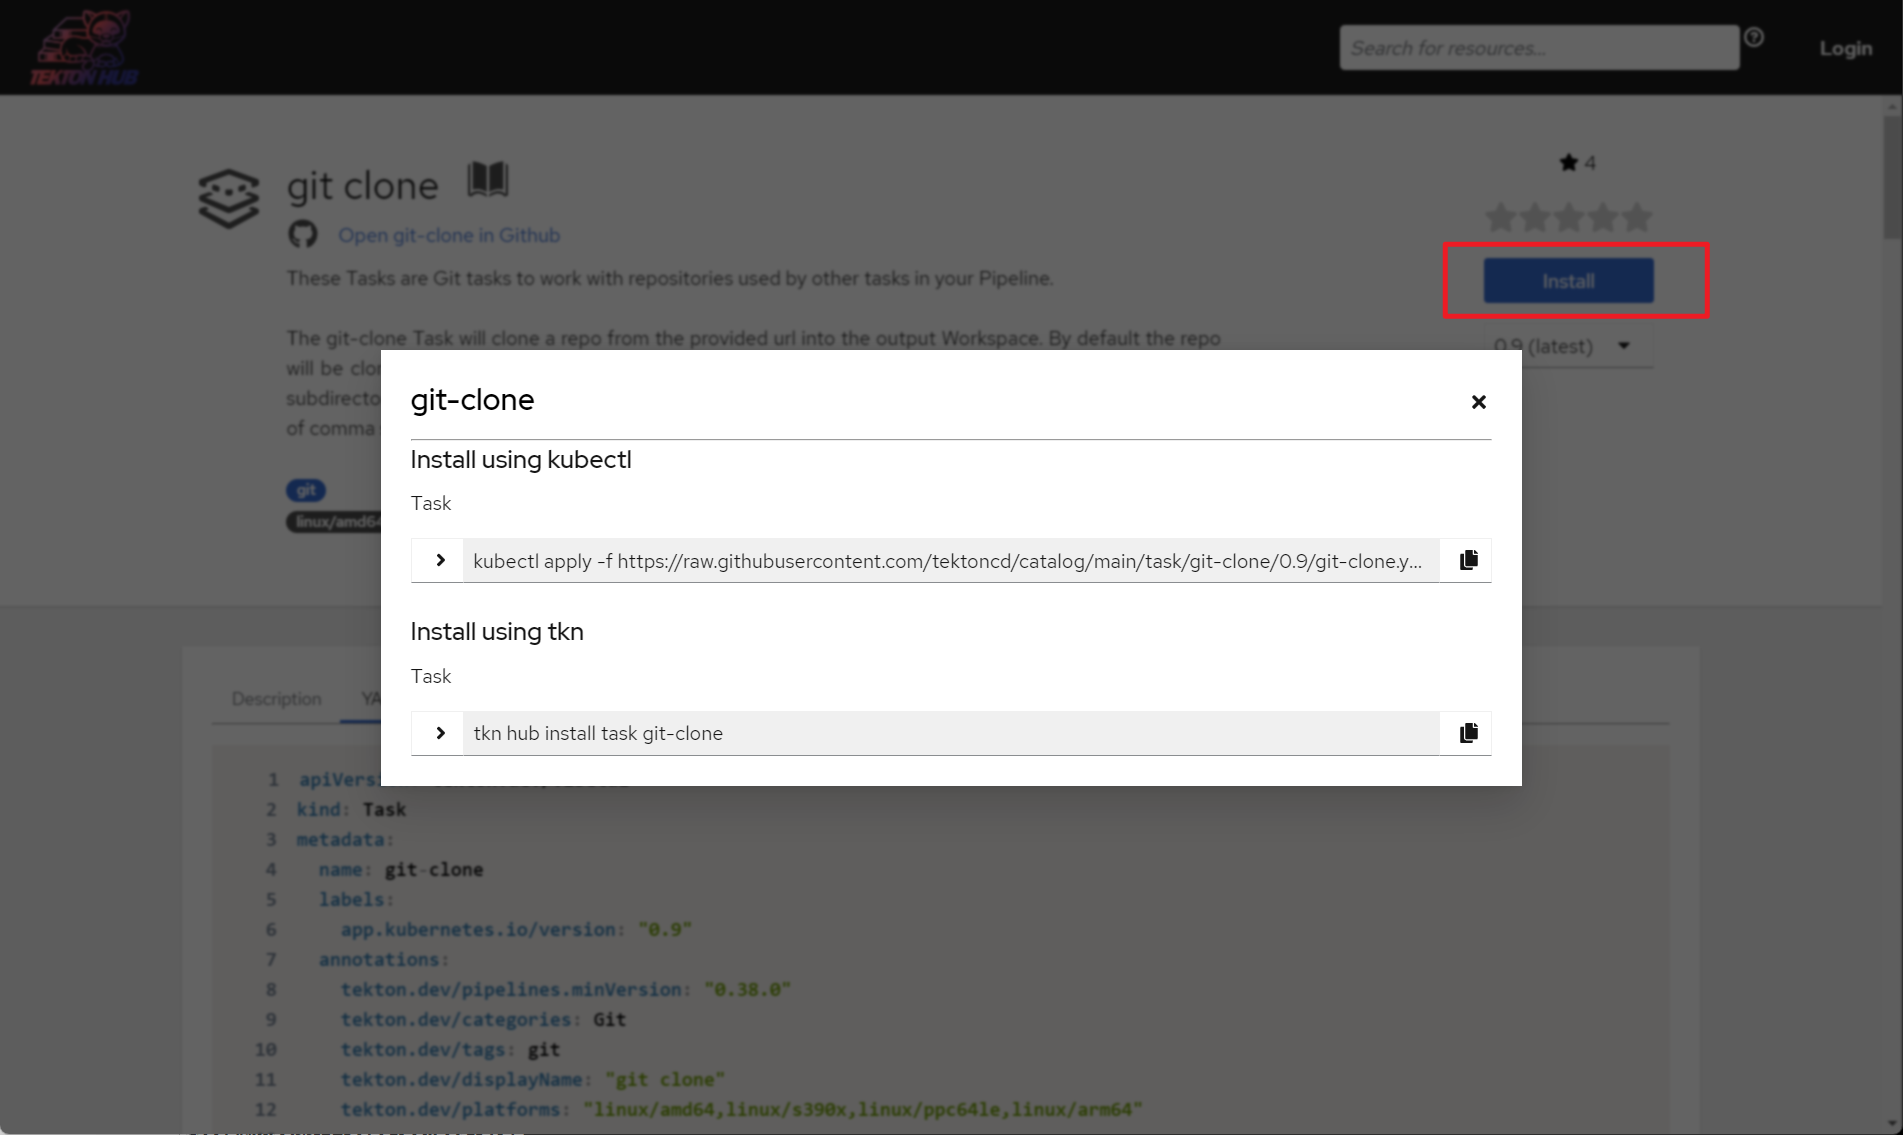Expand the kubectl apply command row
Viewport: 1903px width, 1135px height.
point(440,560)
